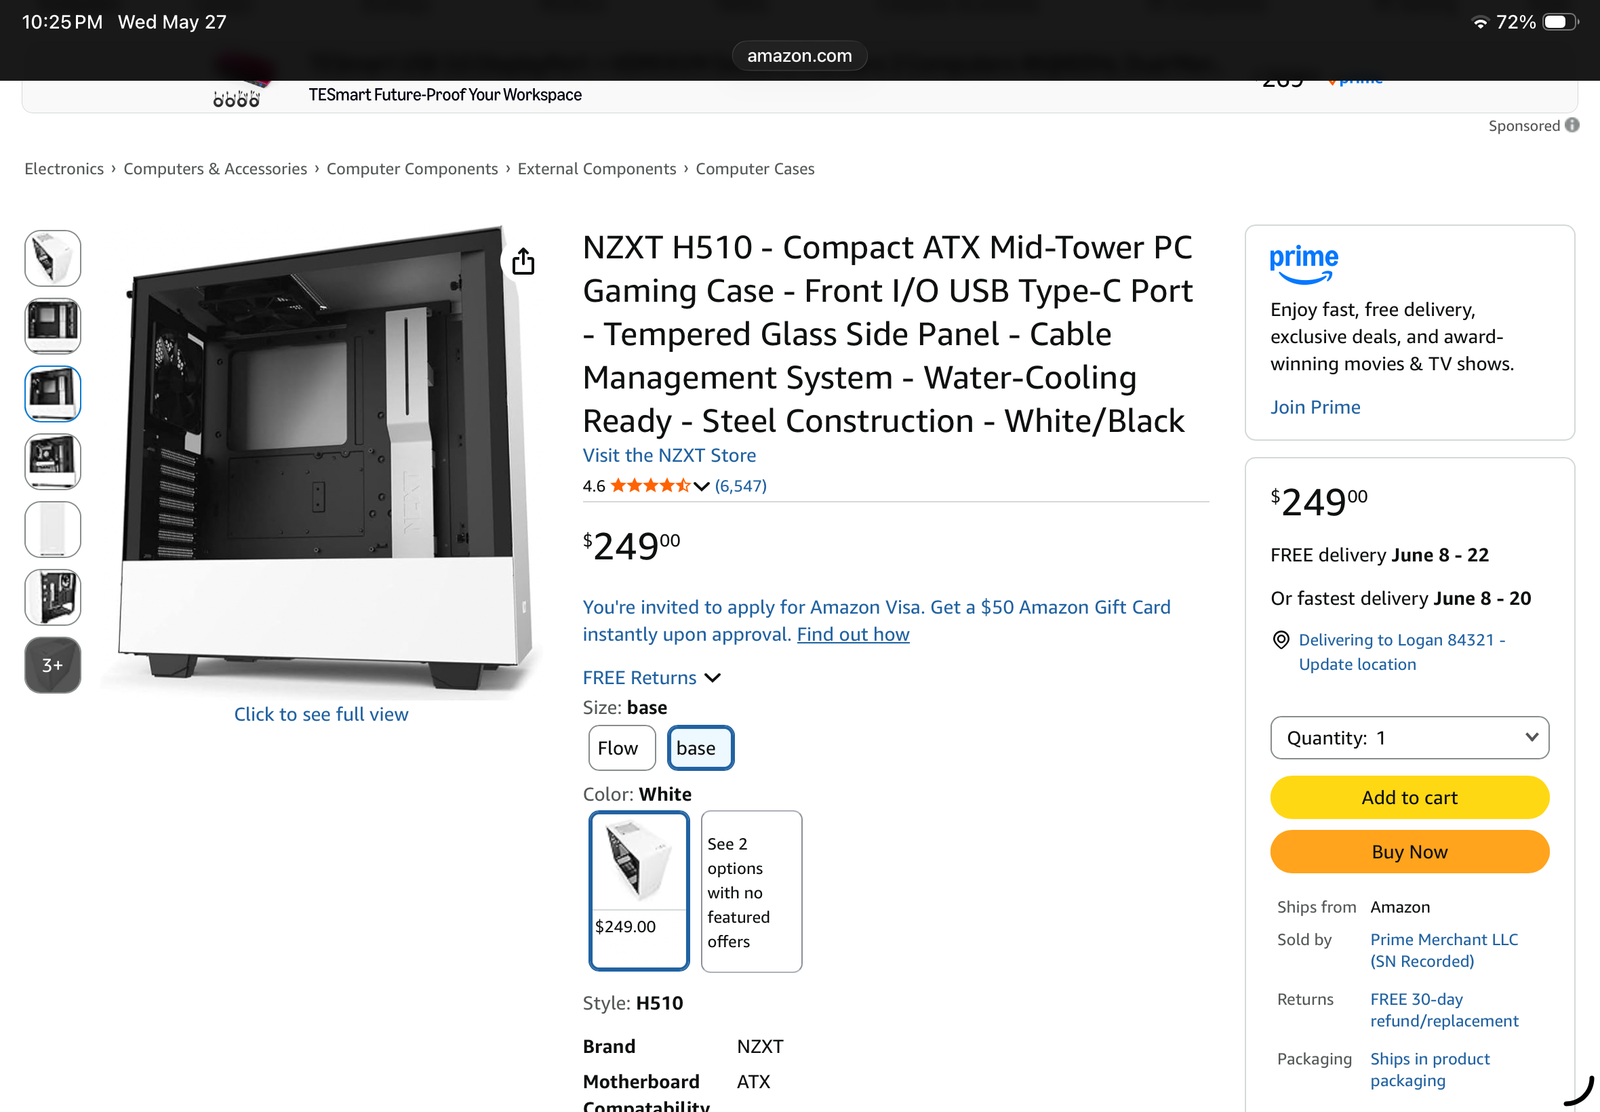Open Find out how Amazon Visa link

click(853, 634)
